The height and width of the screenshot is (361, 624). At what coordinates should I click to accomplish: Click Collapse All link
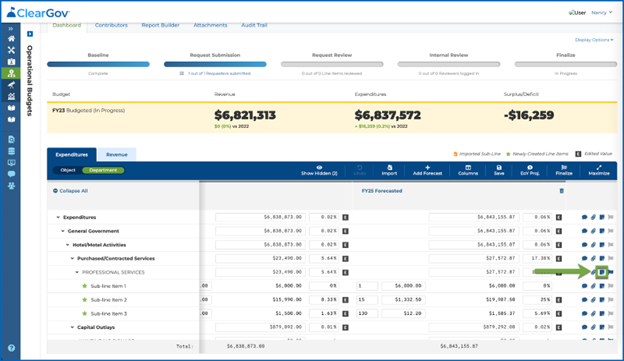click(x=70, y=191)
